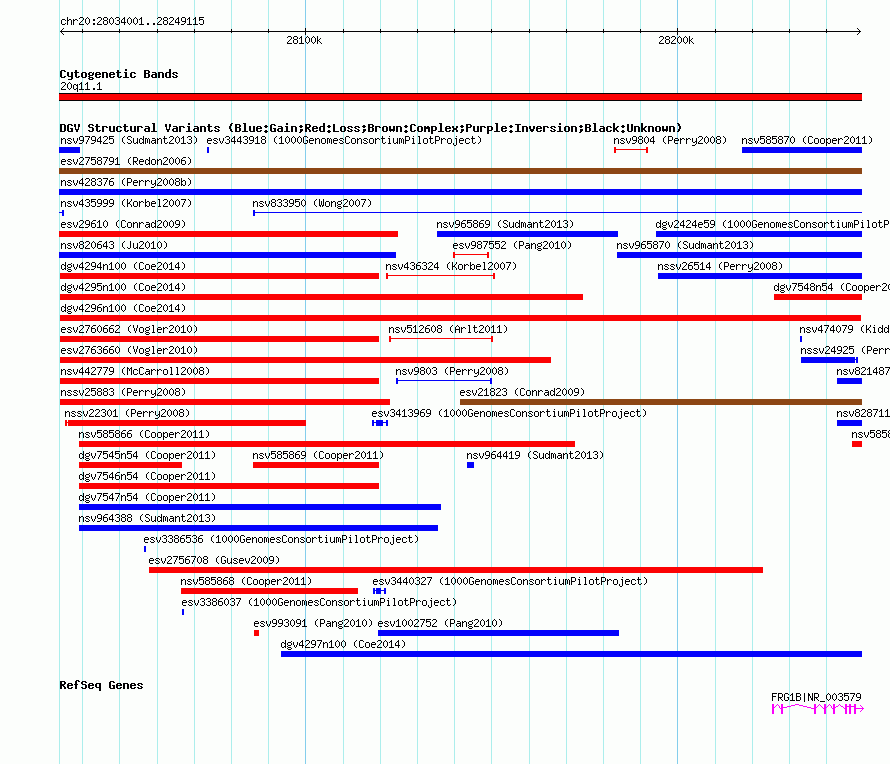Open the nsv585870 (Cooper2011) variant label
Image resolution: width=890 pixels, height=764 pixels.
(x=807, y=140)
